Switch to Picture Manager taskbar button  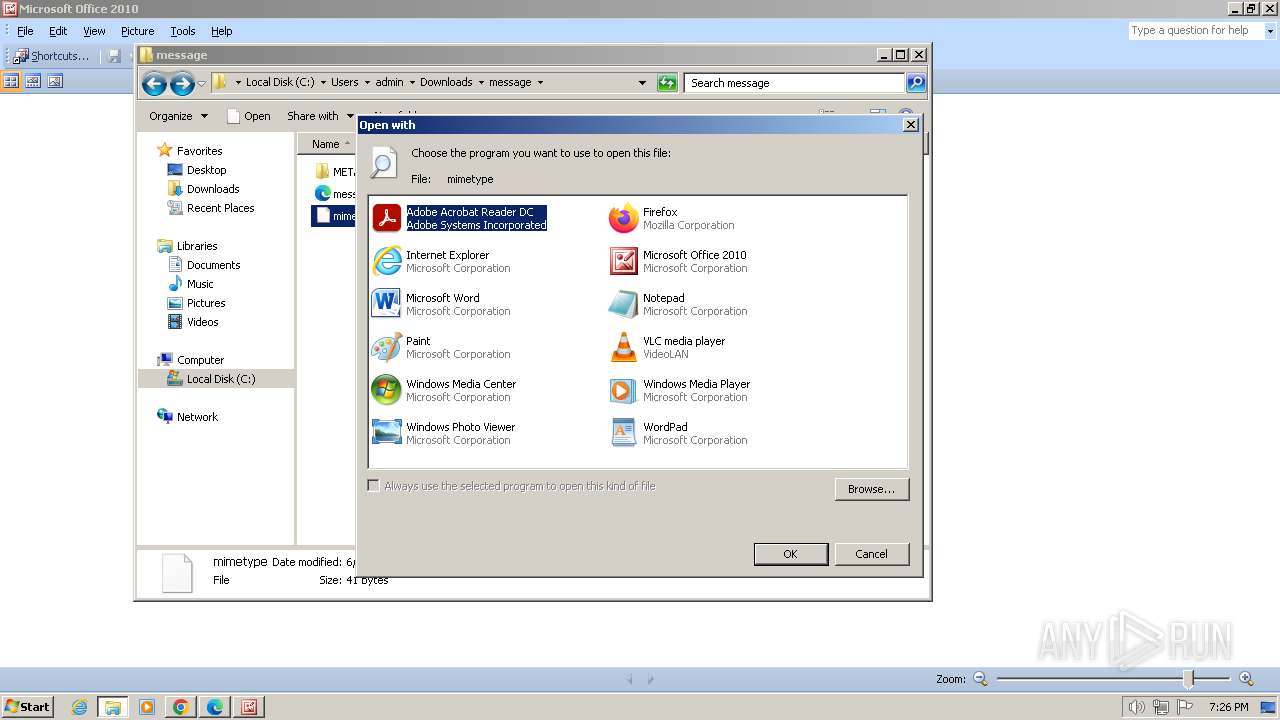pyautogui.click(x=249, y=707)
